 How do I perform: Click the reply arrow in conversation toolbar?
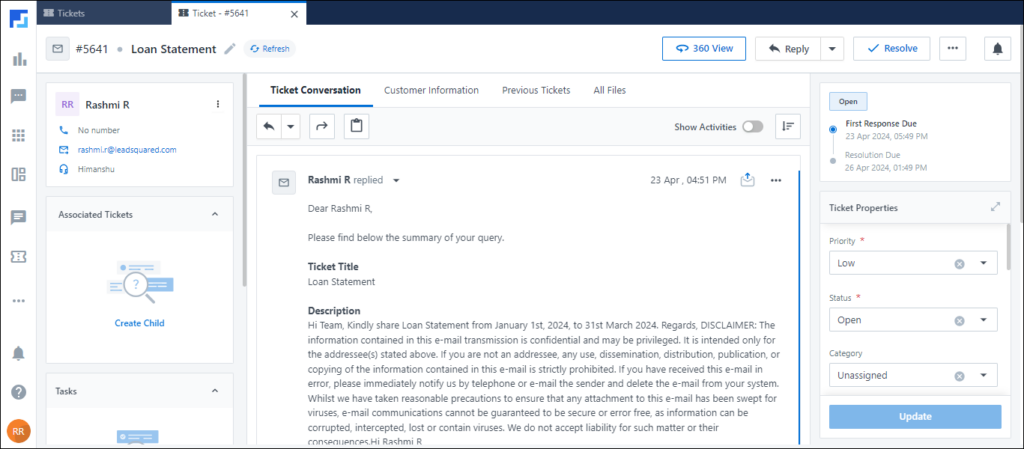tap(268, 127)
